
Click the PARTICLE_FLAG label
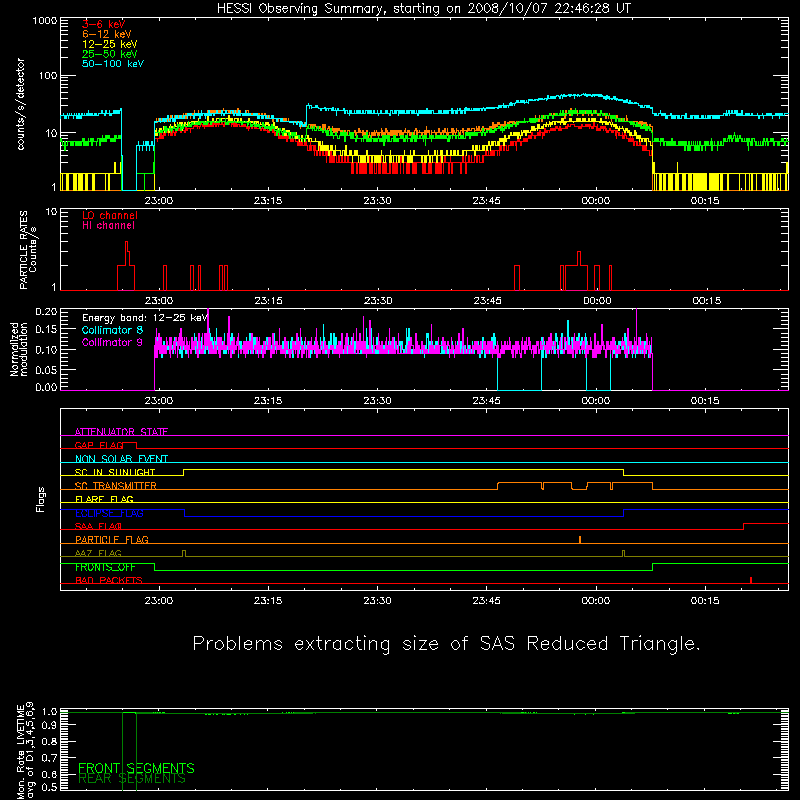point(112,539)
